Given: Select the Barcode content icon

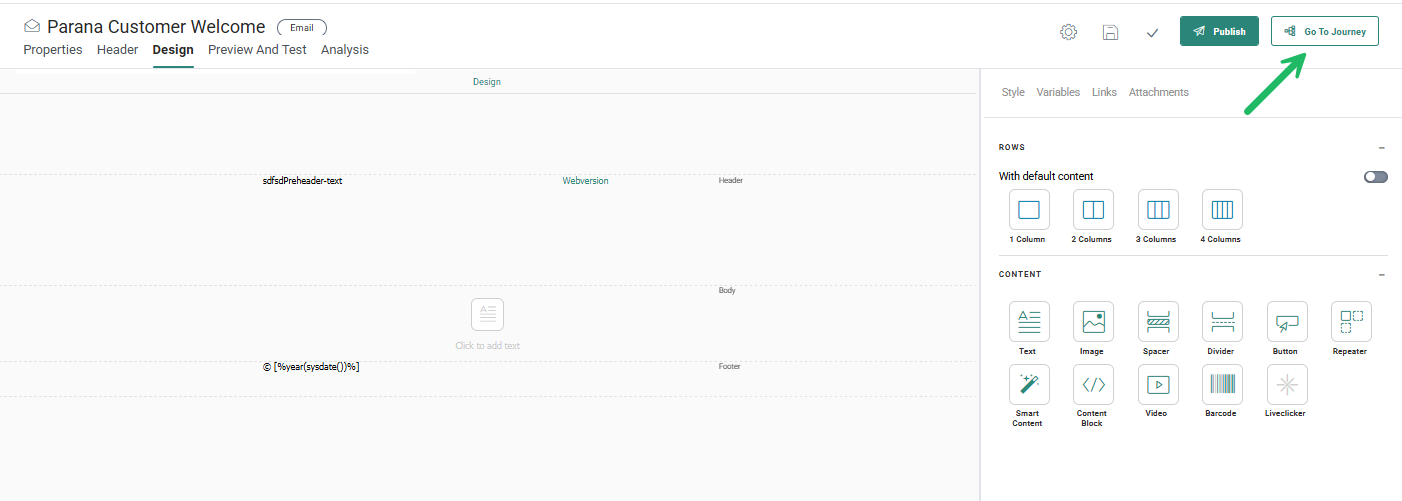Looking at the screenshot, I should (1222, 384).
